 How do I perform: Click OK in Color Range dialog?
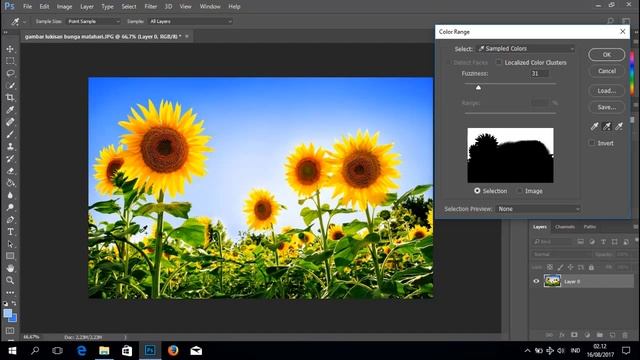607,54
